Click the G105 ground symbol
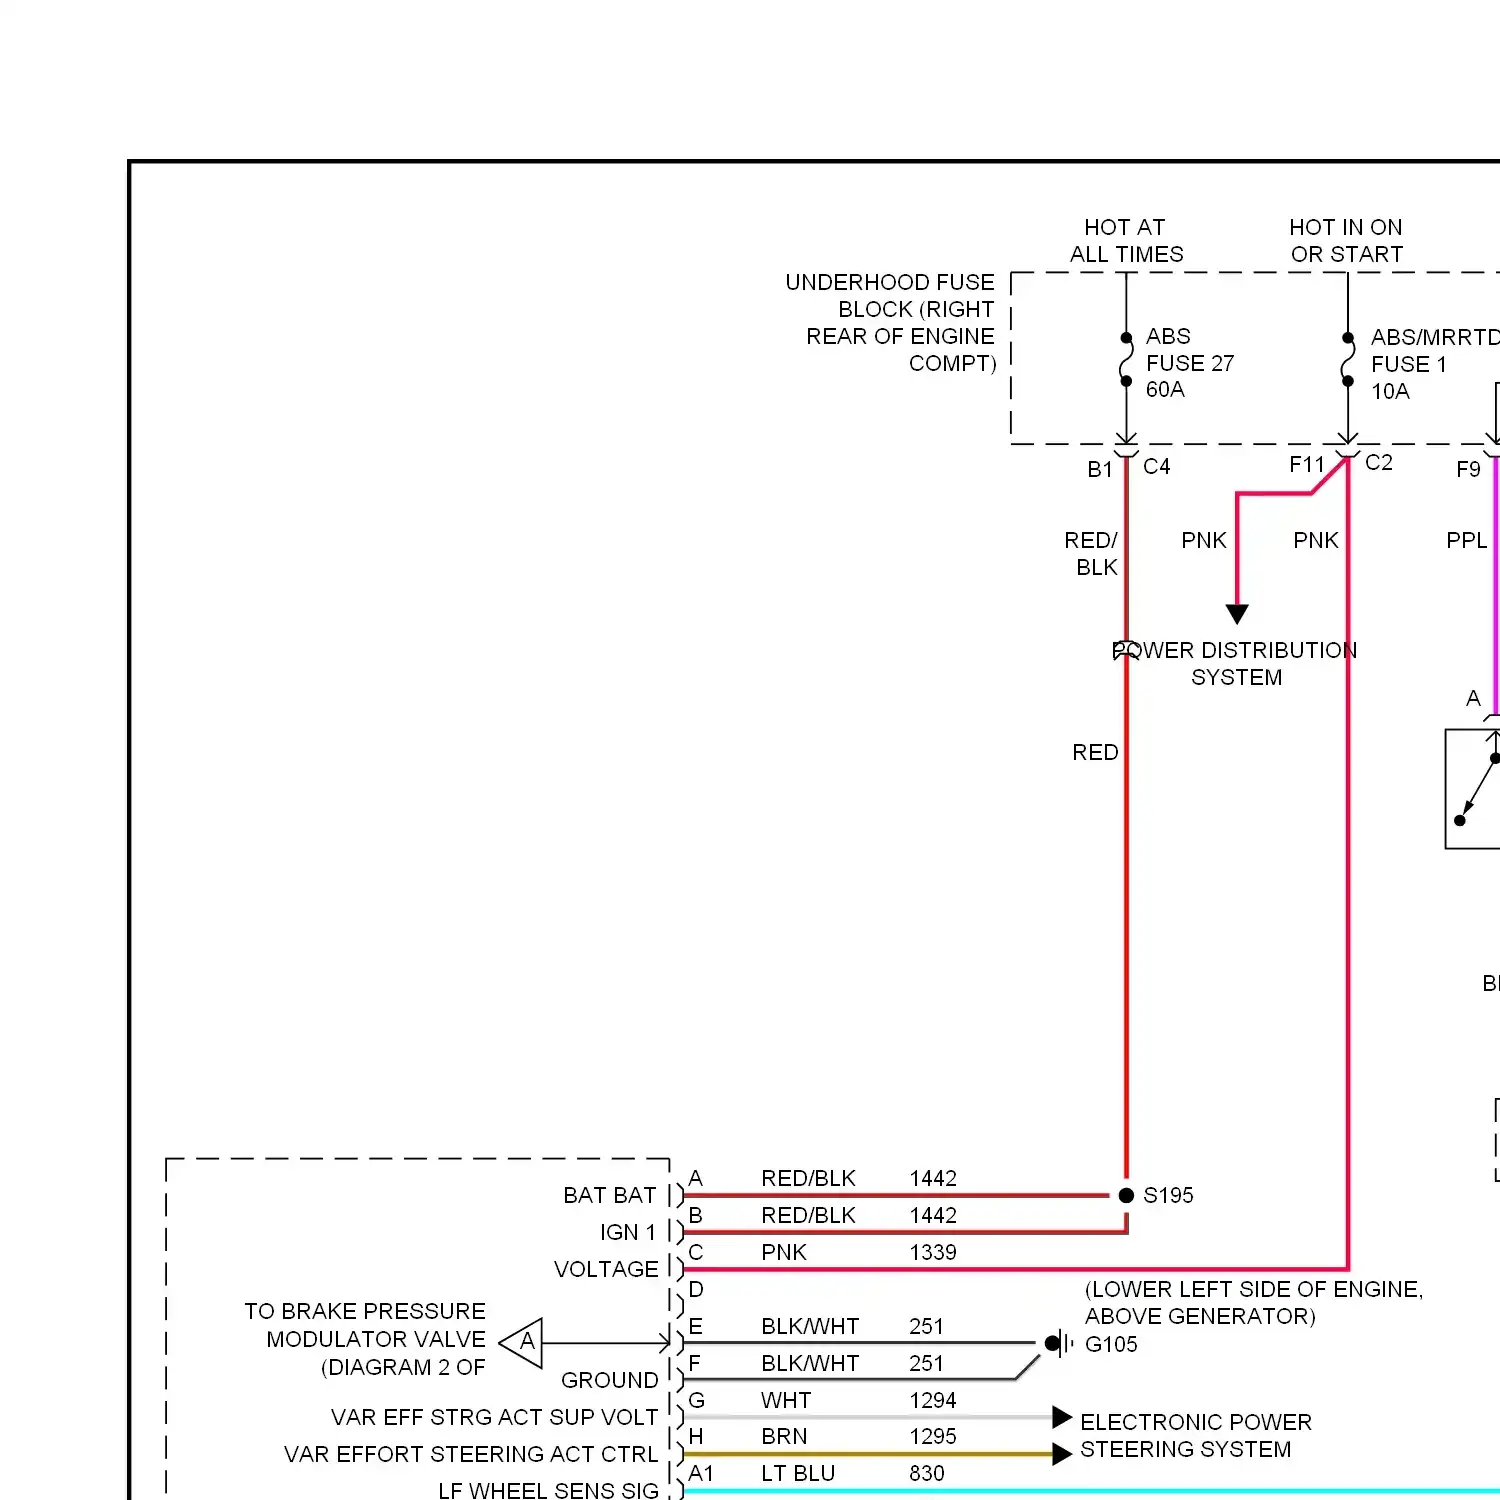1500x1500 pixels. (1059, 1343)
